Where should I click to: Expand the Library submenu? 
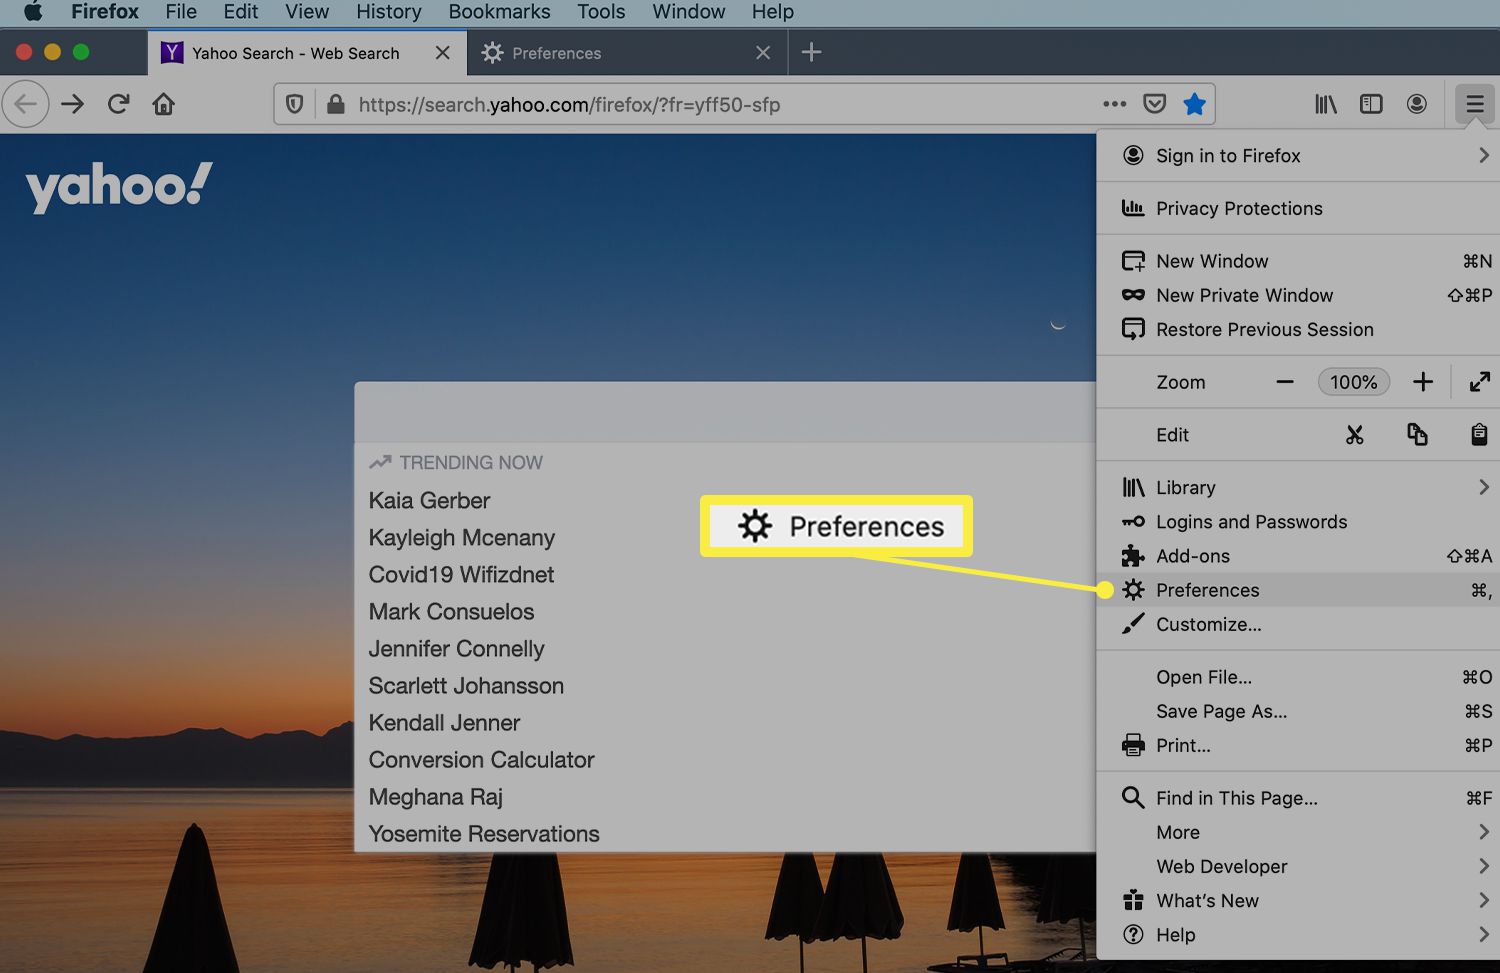(x=1298, y=487)
